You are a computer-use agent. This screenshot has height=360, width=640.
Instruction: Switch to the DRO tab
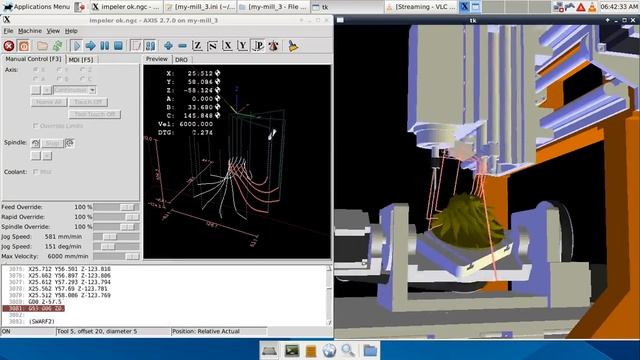coord(181,60)
